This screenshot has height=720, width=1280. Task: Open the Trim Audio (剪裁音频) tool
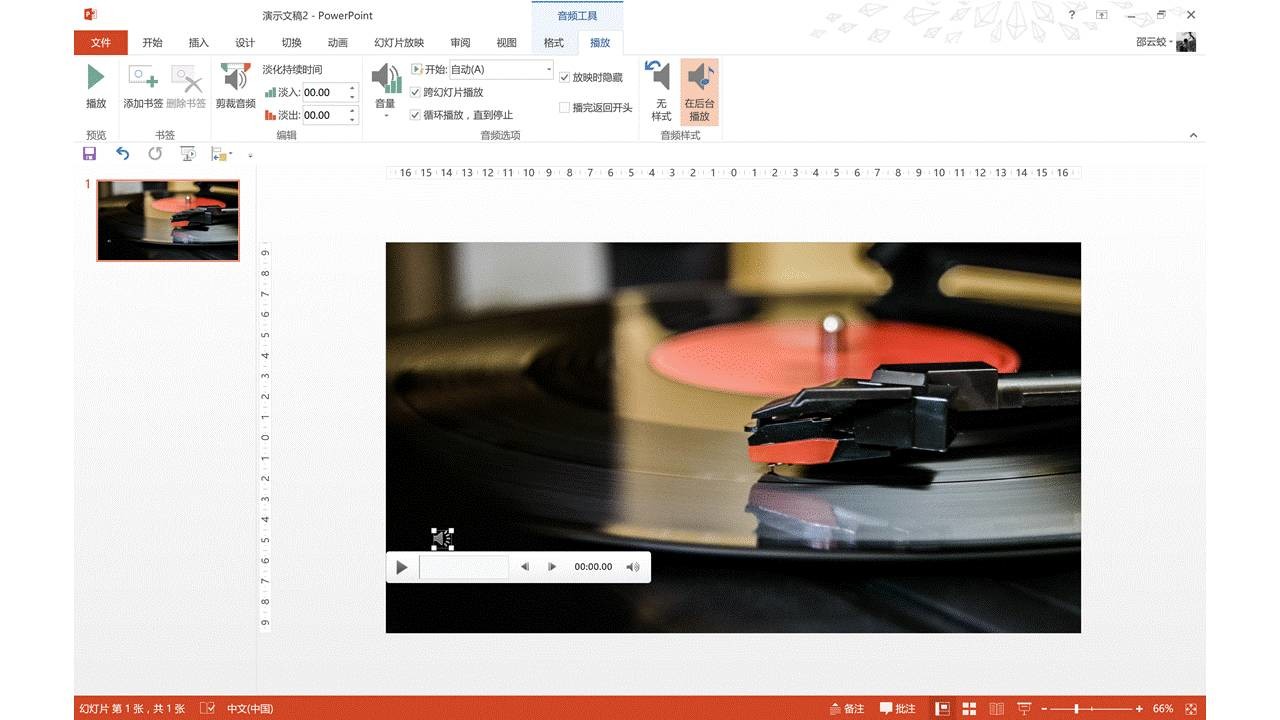coord(235,79)
